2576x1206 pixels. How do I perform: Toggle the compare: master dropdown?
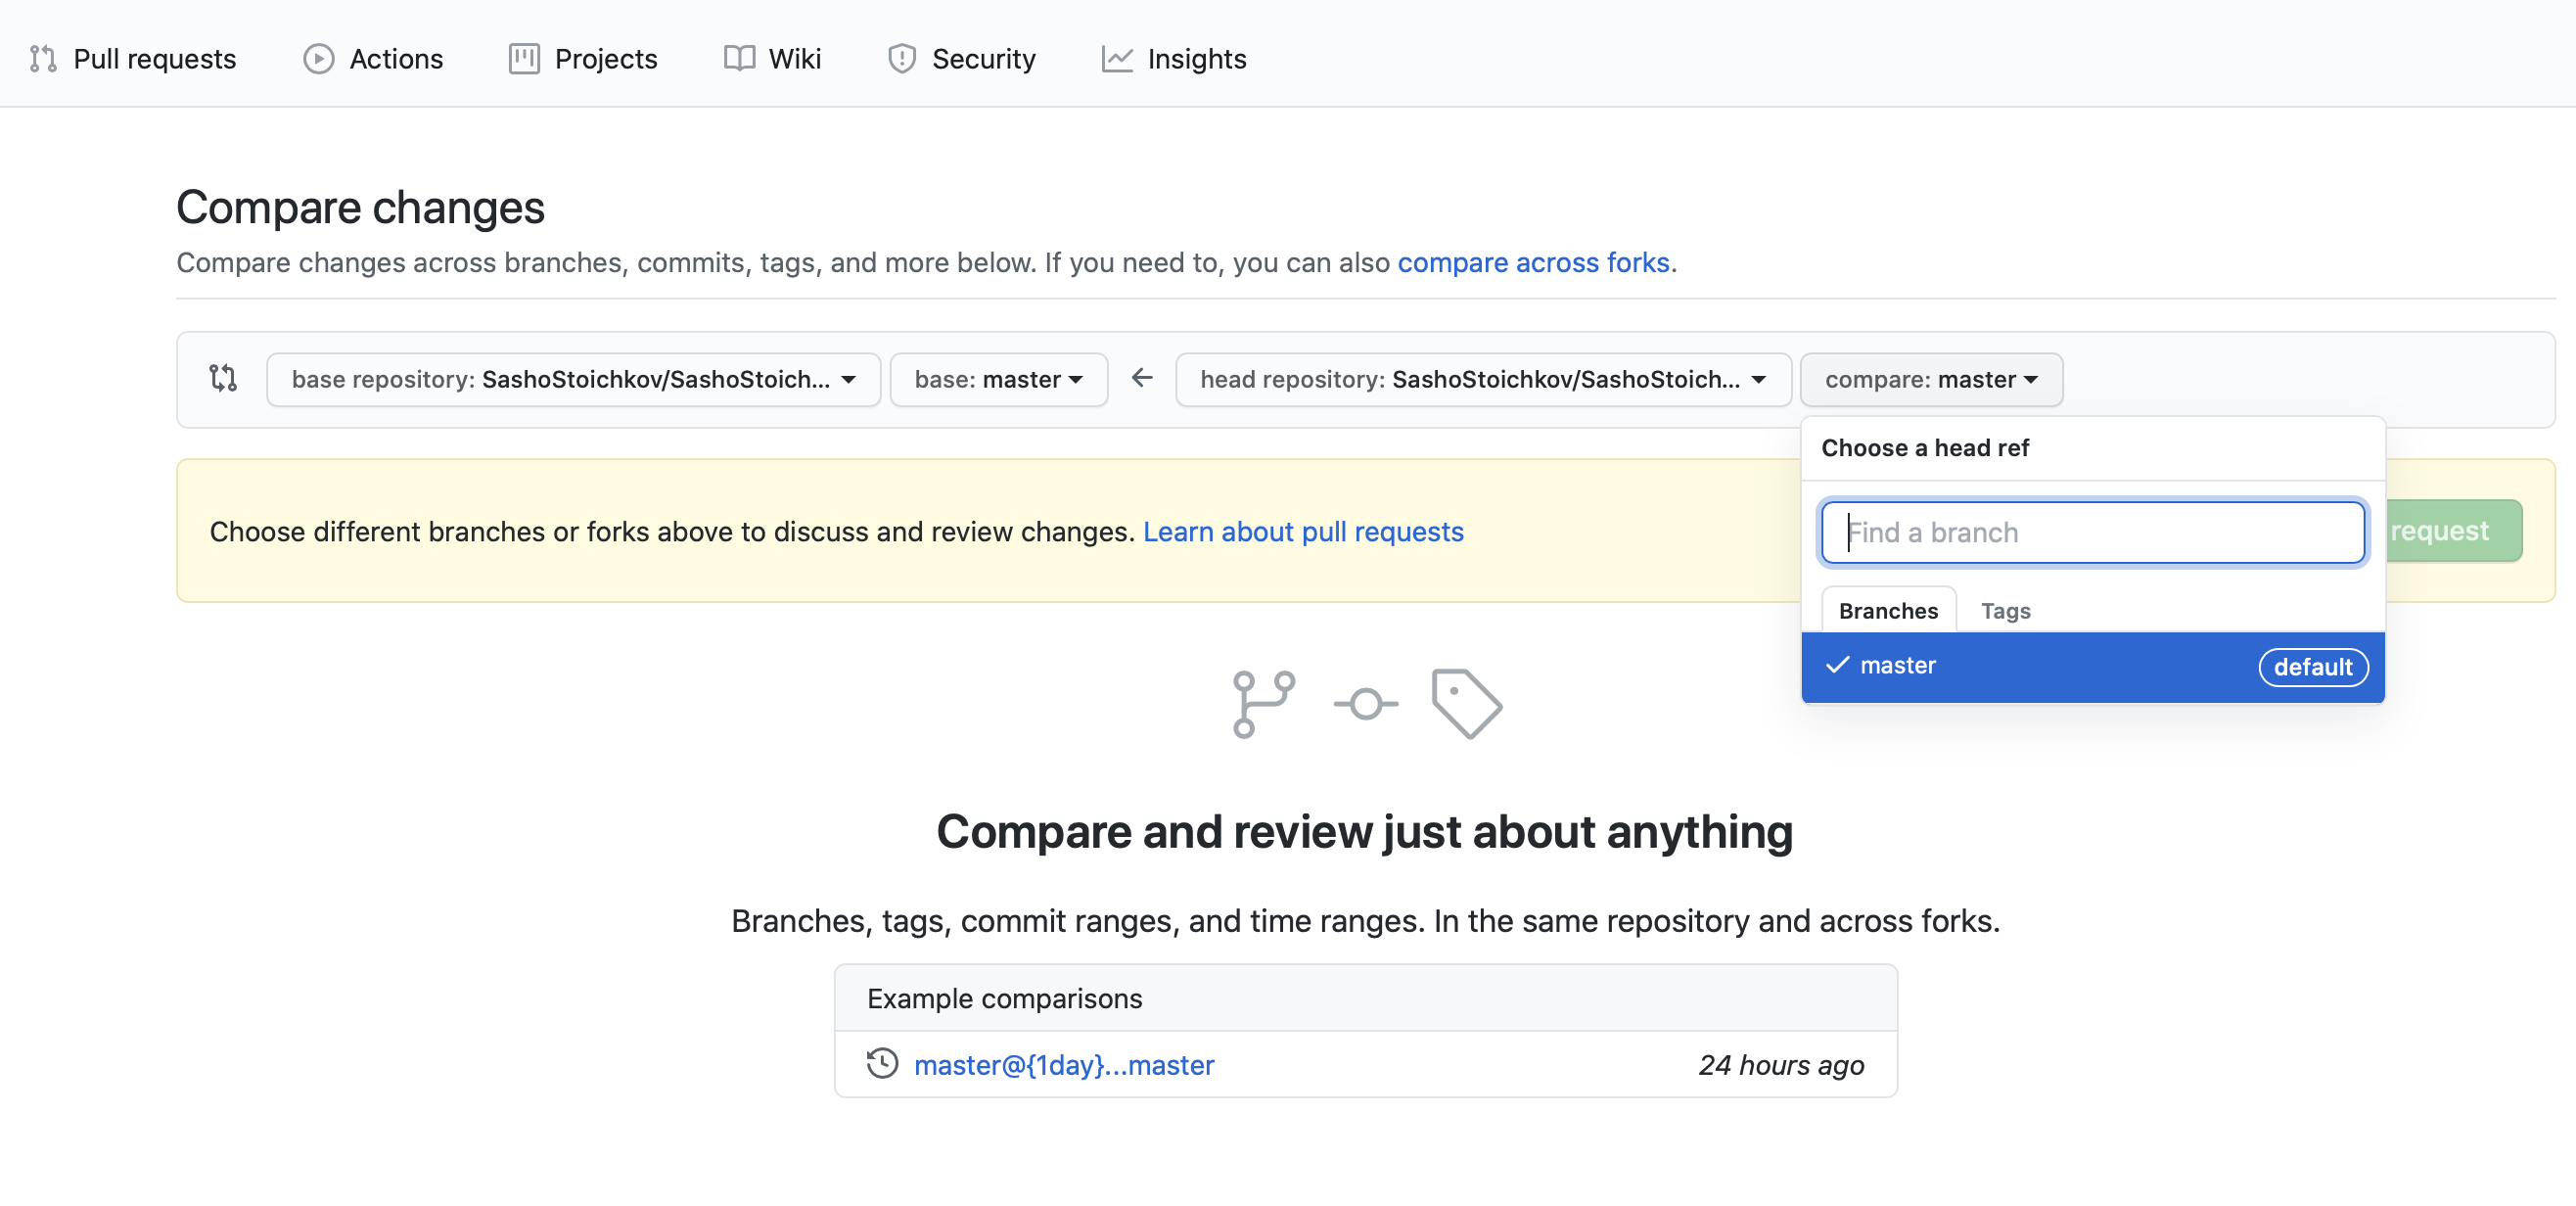point(1930,380)
